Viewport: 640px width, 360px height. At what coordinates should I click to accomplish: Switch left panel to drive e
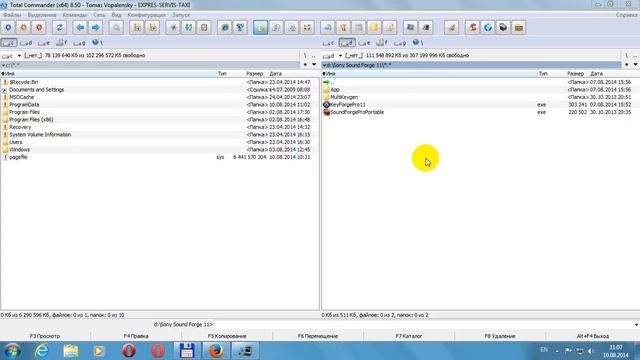[x=44, y=42]
